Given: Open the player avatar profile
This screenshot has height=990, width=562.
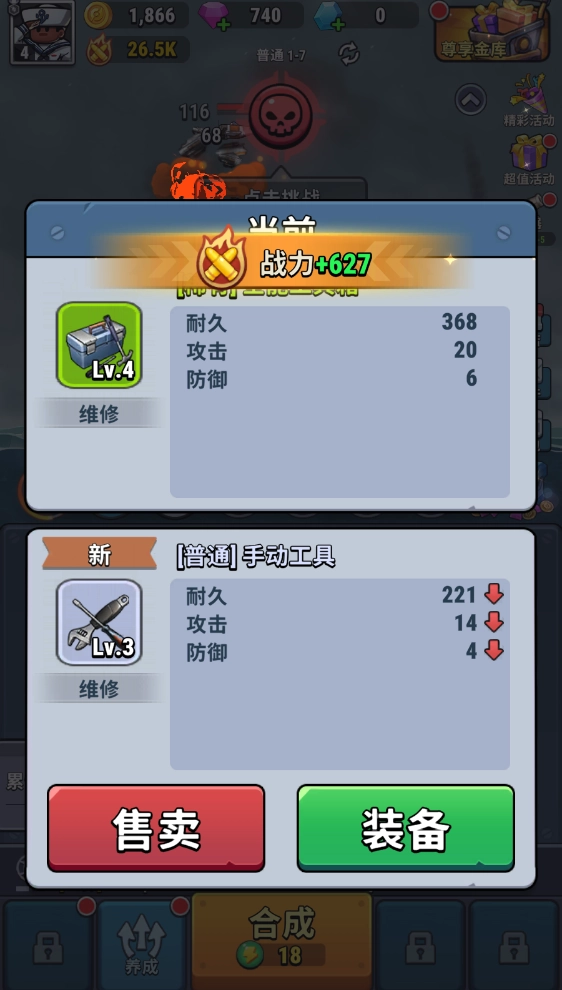Looking at the screenshot, I should 42,32.
